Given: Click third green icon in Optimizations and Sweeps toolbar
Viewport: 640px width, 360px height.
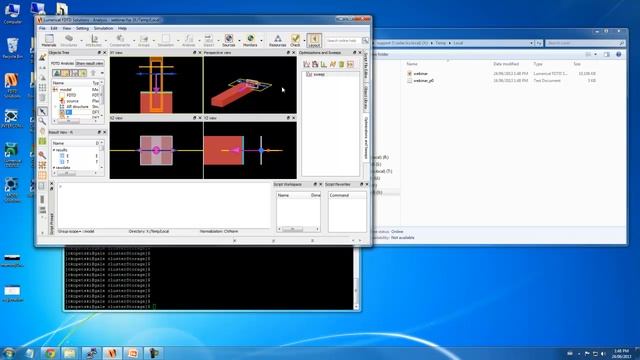Looking at the screenshot, I should coord(324,64).
